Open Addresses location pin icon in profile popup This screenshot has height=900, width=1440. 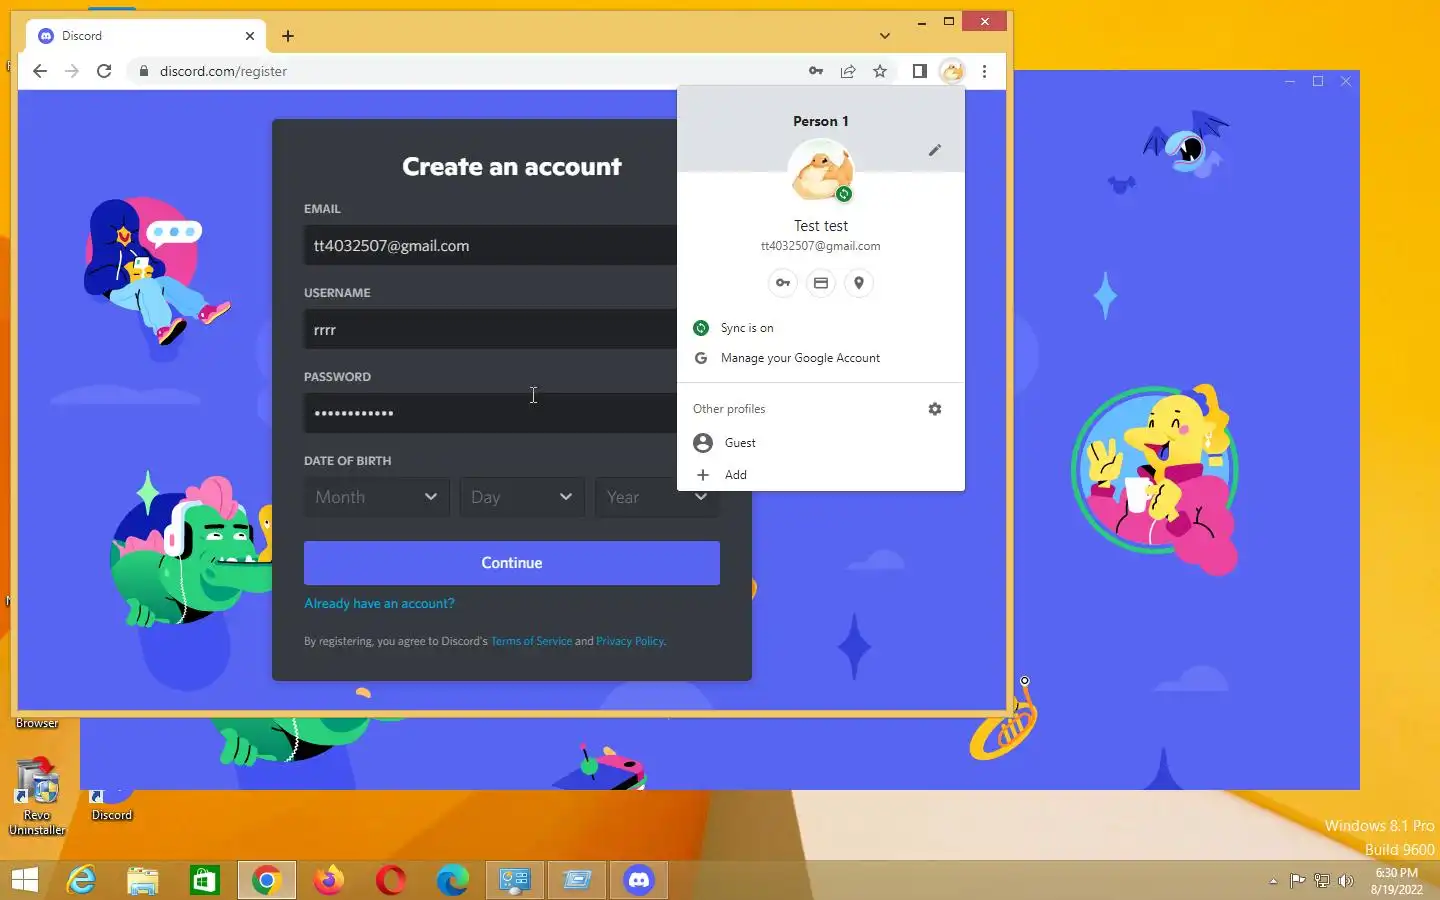tap(859, 283)
